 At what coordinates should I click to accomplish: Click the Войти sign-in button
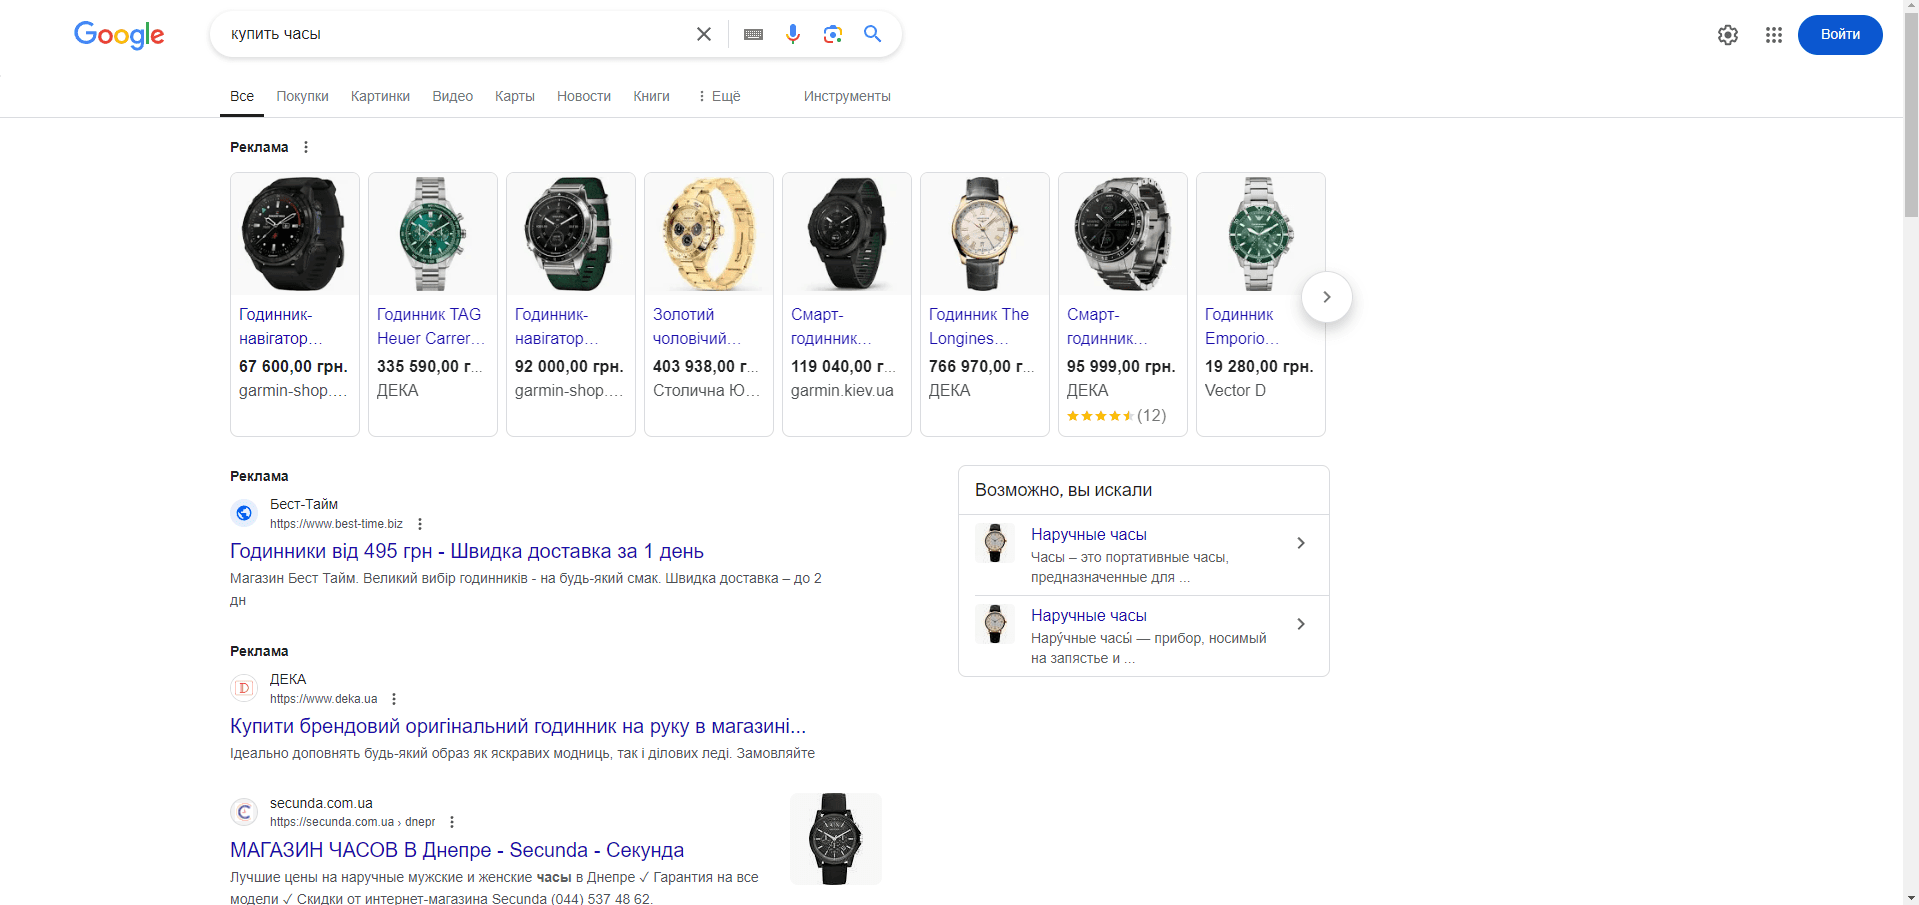tap(1840, 35)
